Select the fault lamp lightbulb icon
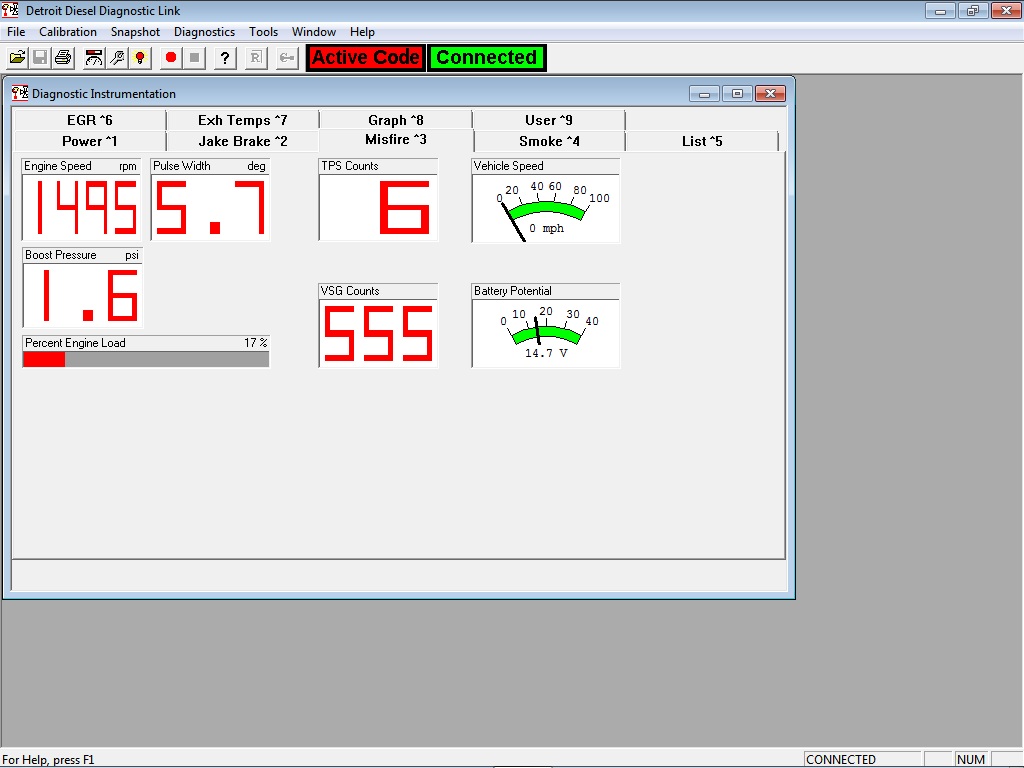This screenshot has height=768, width=1024. point(140,57)
